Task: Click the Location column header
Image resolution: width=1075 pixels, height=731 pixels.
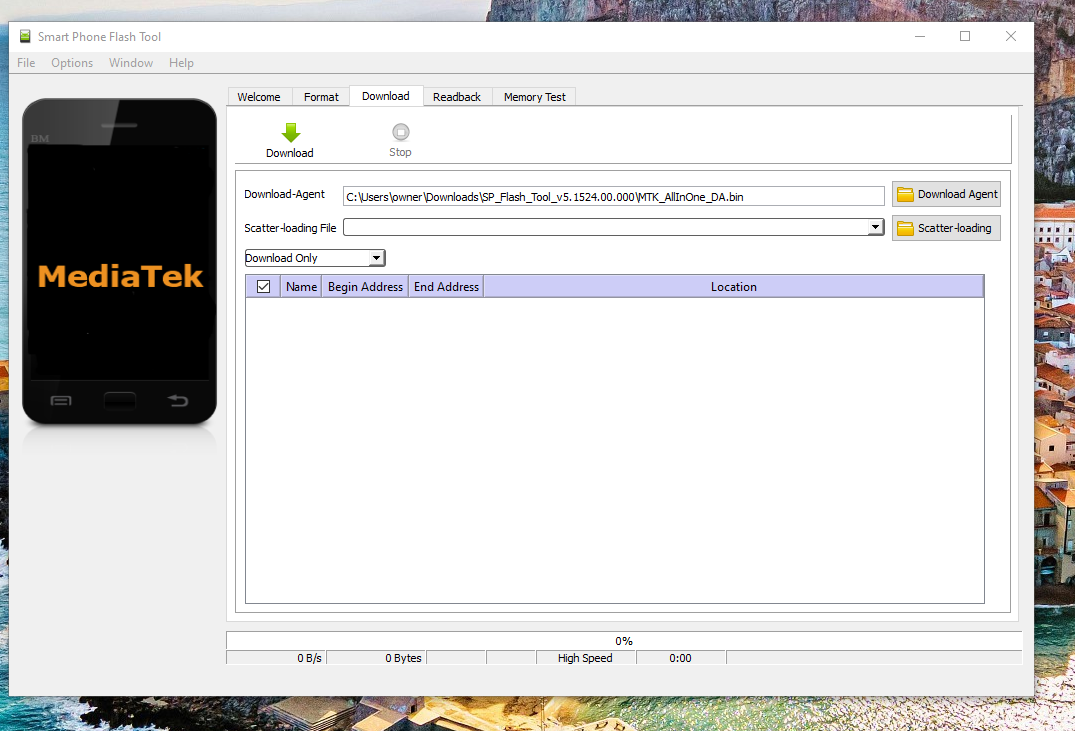Action: (734, 287)
